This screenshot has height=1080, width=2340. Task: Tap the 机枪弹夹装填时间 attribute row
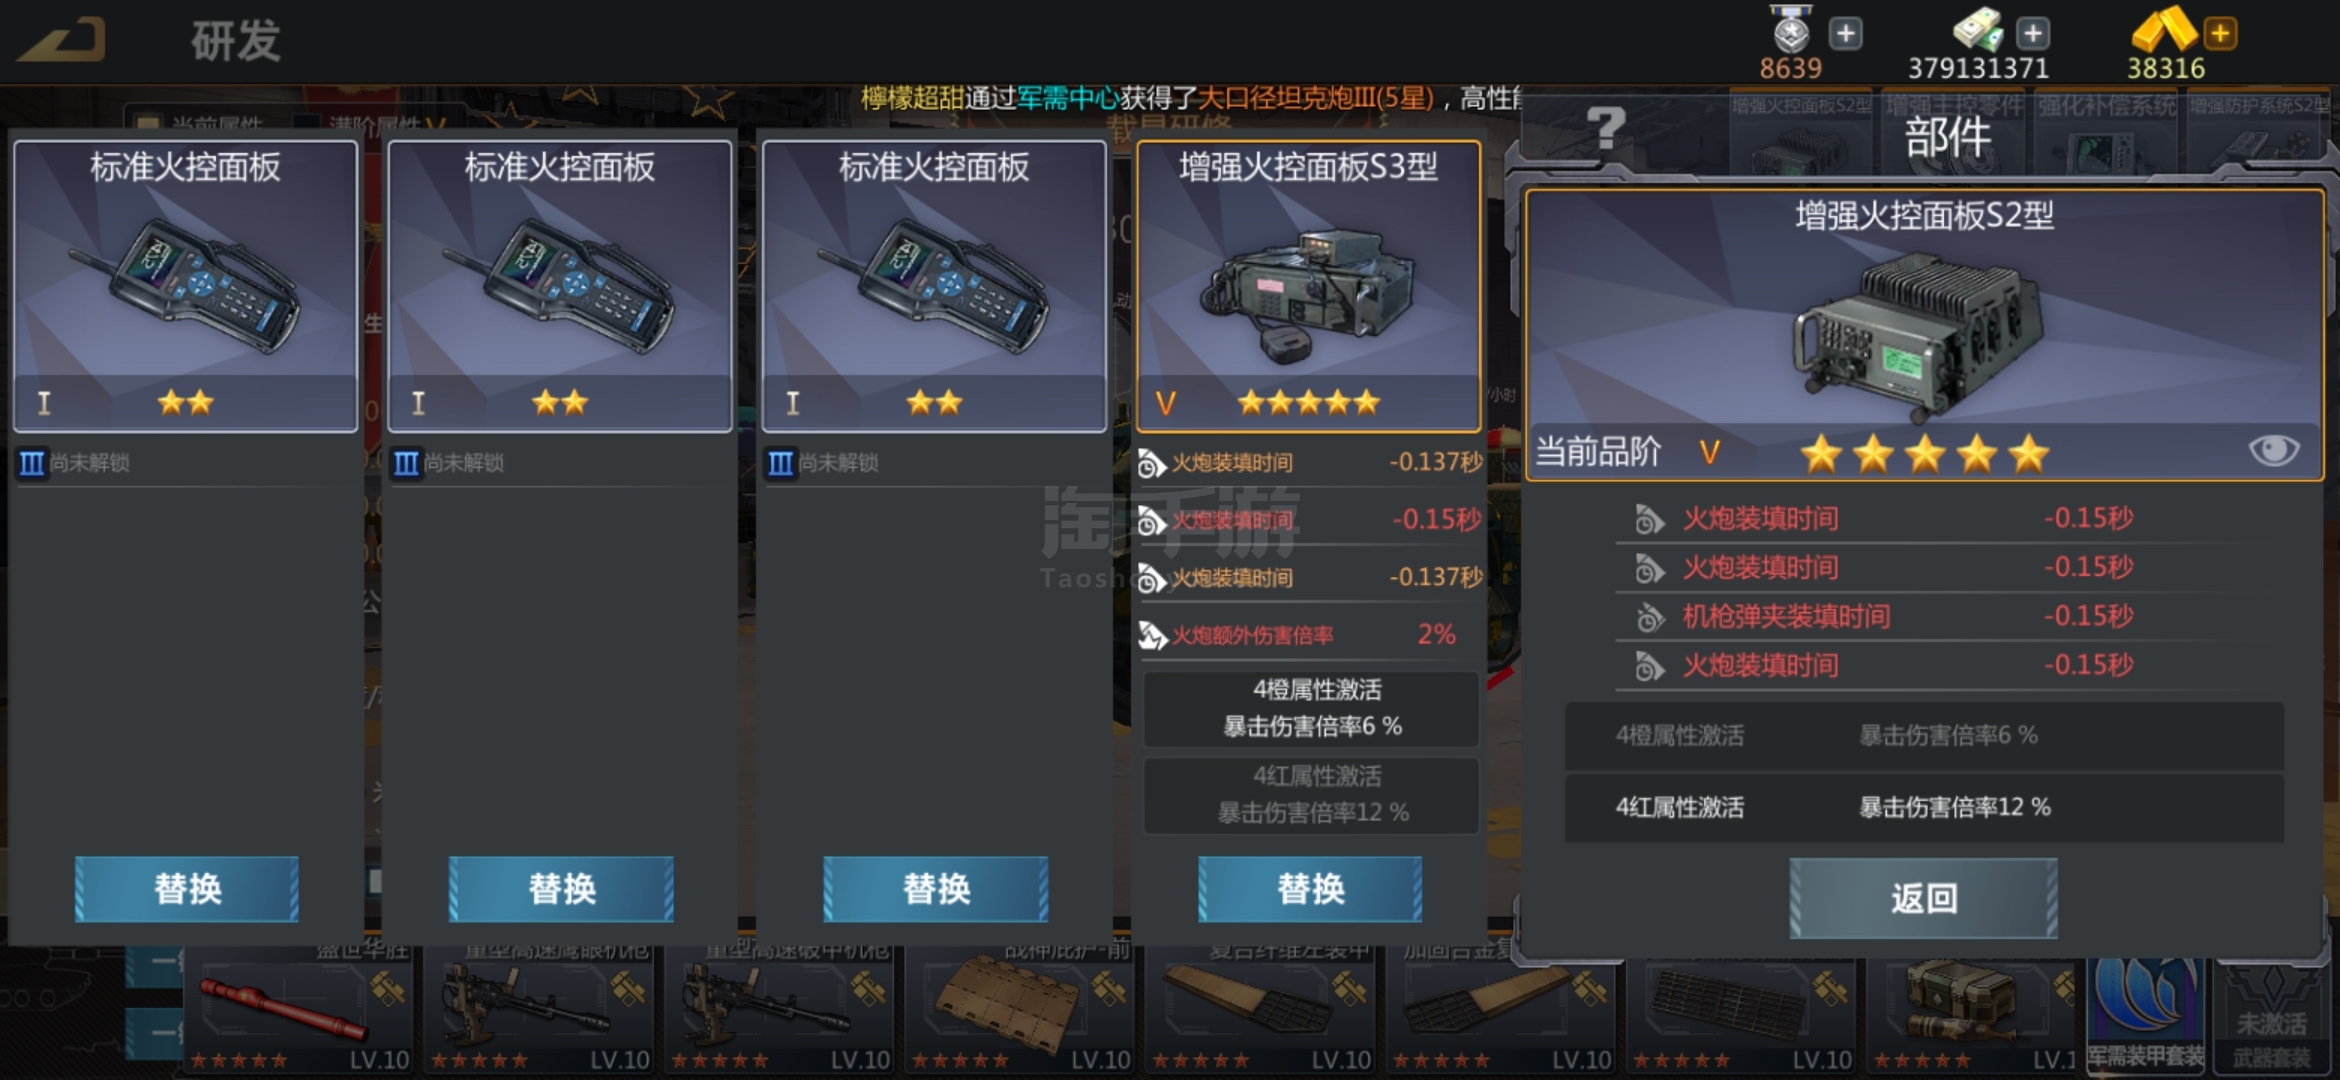(1924, 616)
